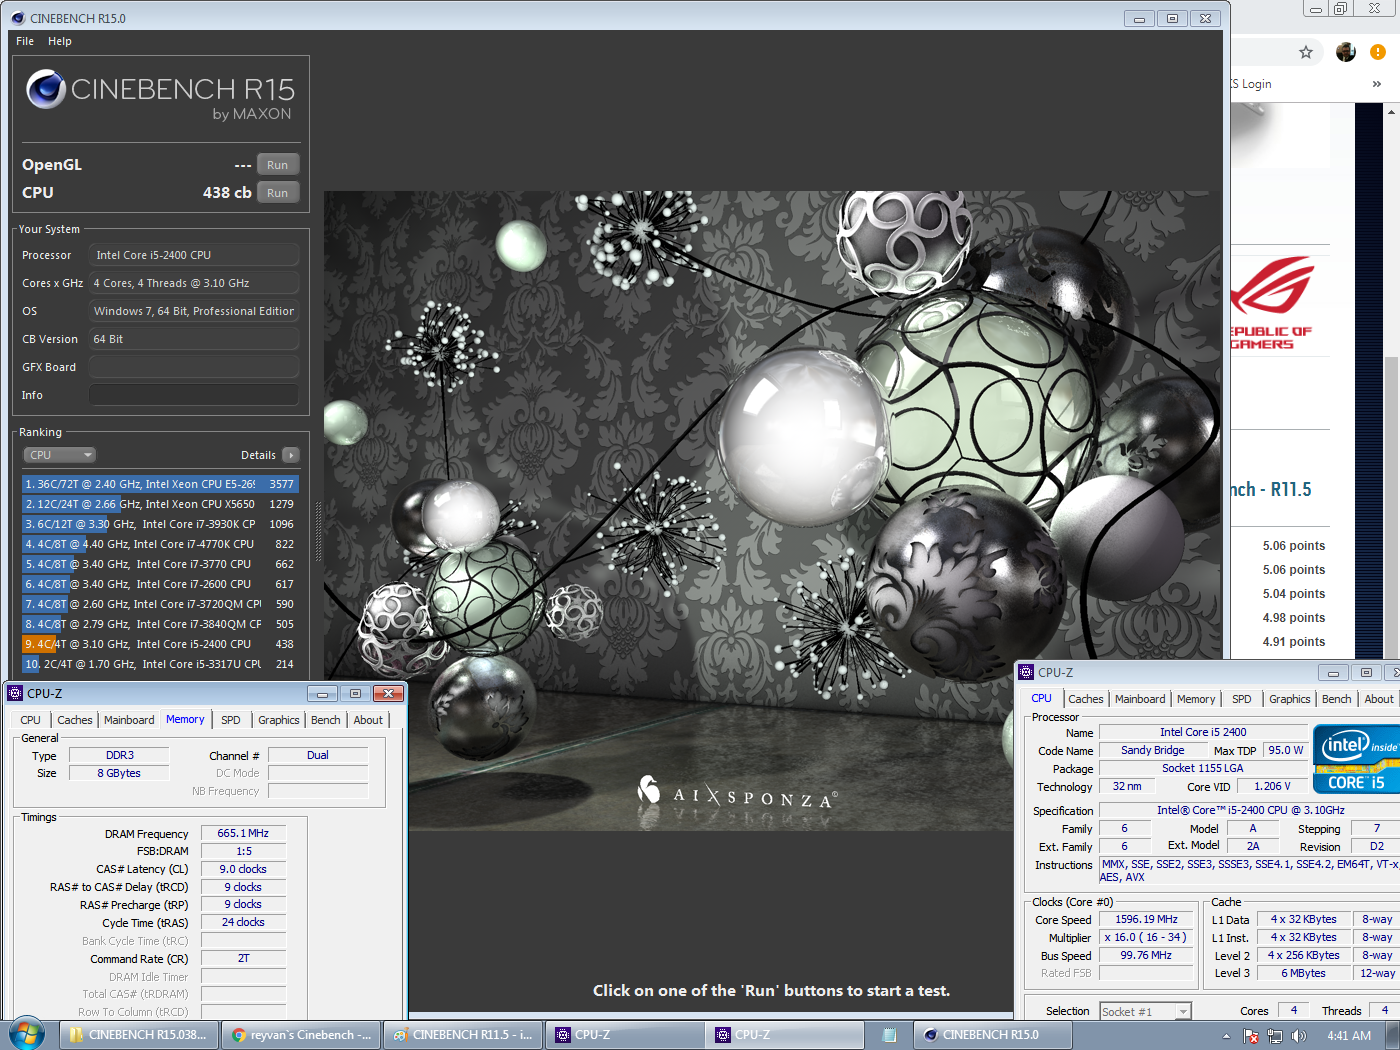Select ranking row 10 Core i5-3317U

pyautogui.click(x=160, y=664)
